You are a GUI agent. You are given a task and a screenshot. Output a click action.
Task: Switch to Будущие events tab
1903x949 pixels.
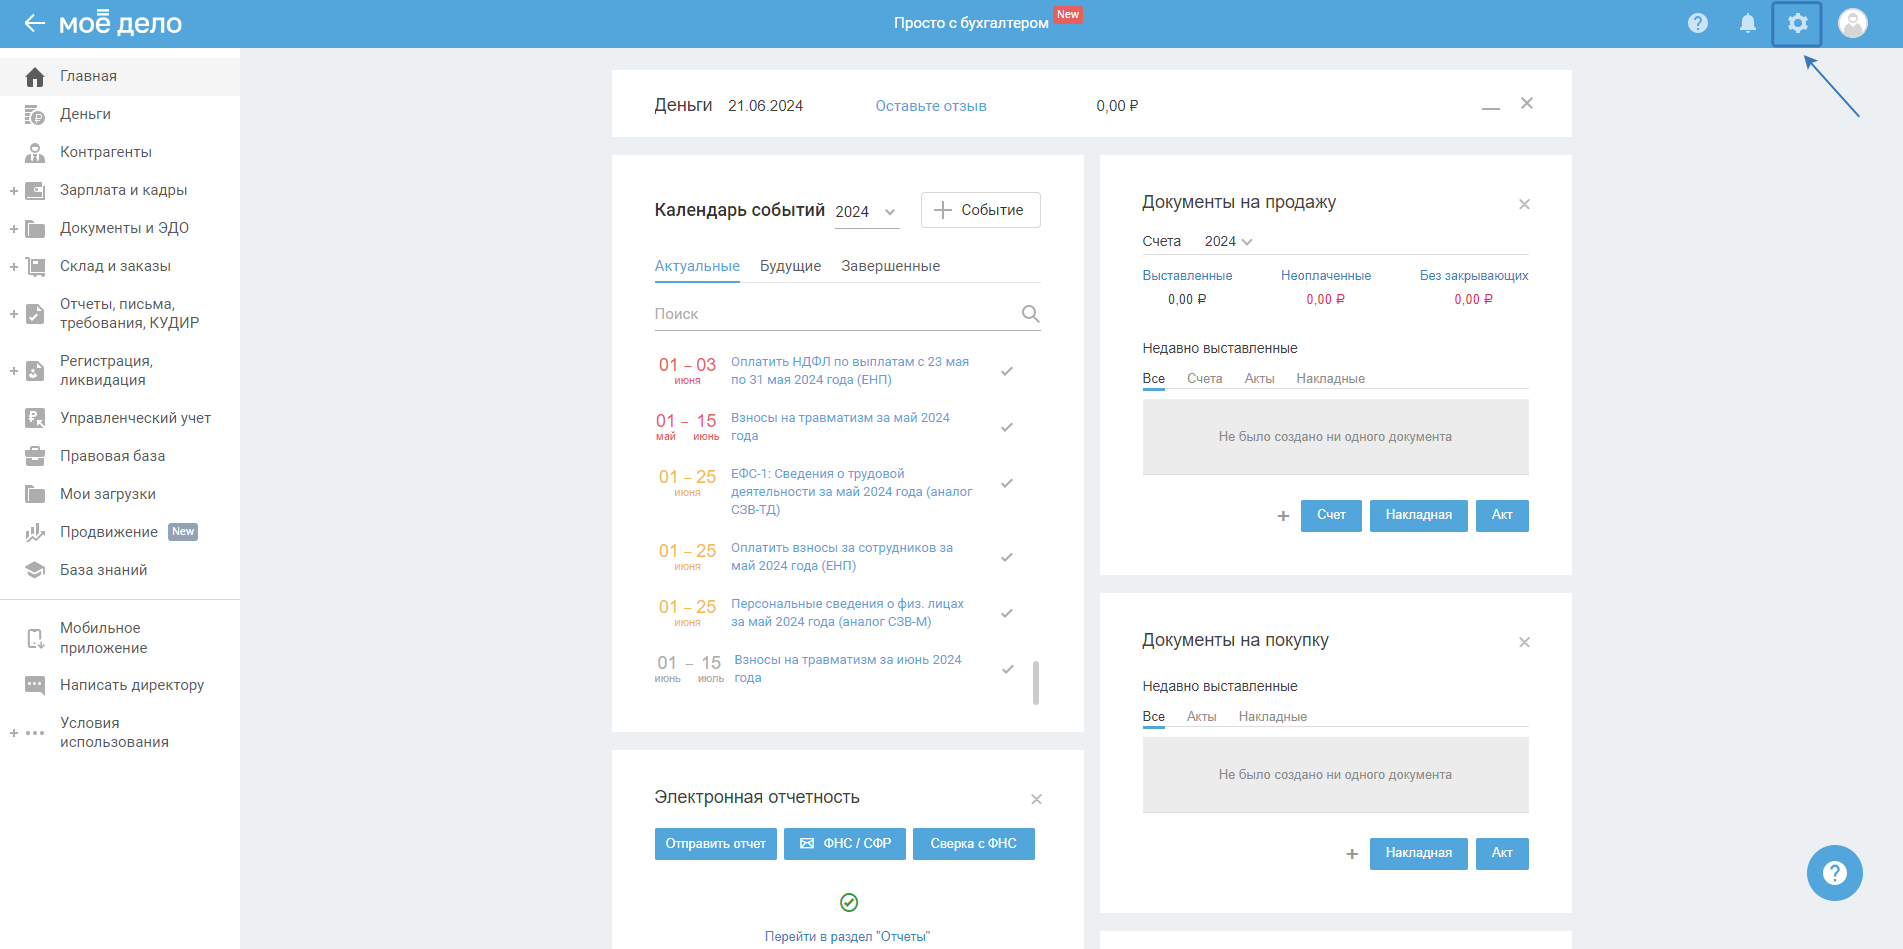pos(790,266)
